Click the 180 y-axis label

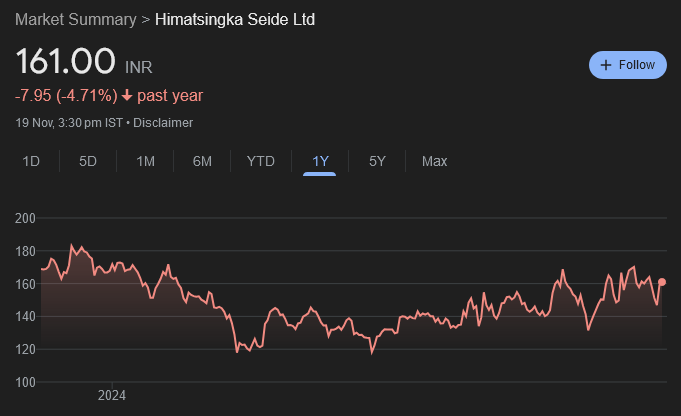click(25, 251)
